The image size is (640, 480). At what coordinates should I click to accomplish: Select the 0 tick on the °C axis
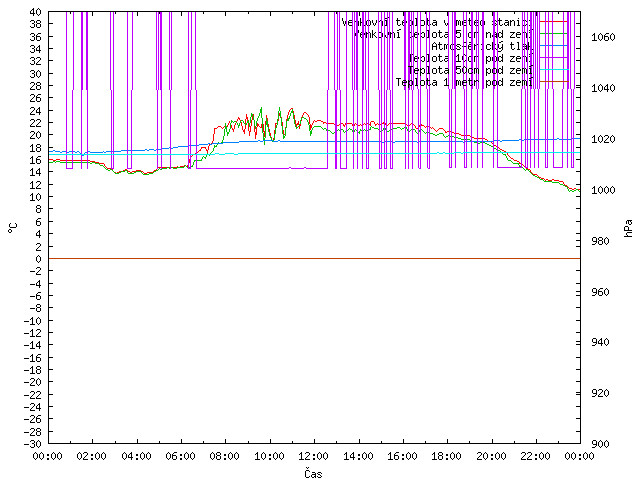point(38,259)
